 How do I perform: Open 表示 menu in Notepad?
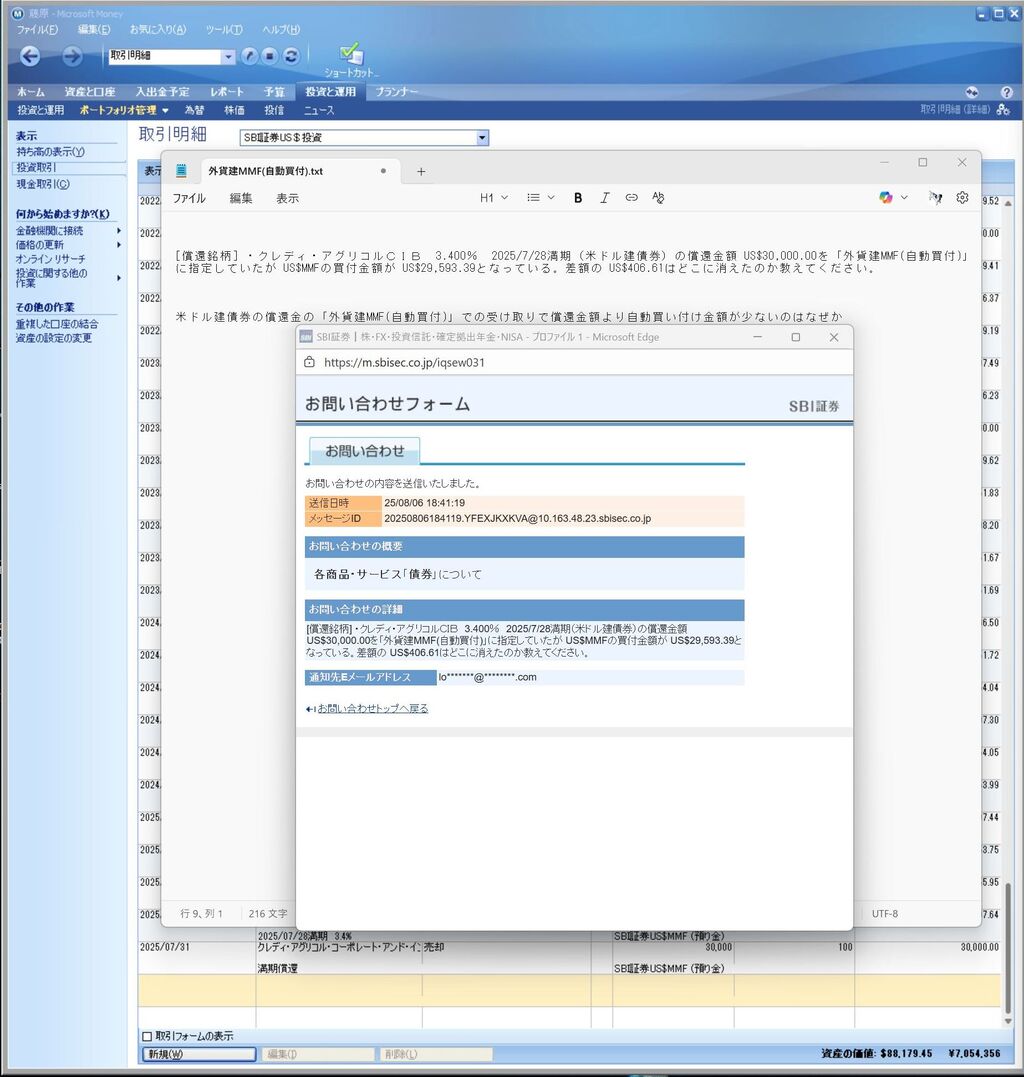point(287,199)
